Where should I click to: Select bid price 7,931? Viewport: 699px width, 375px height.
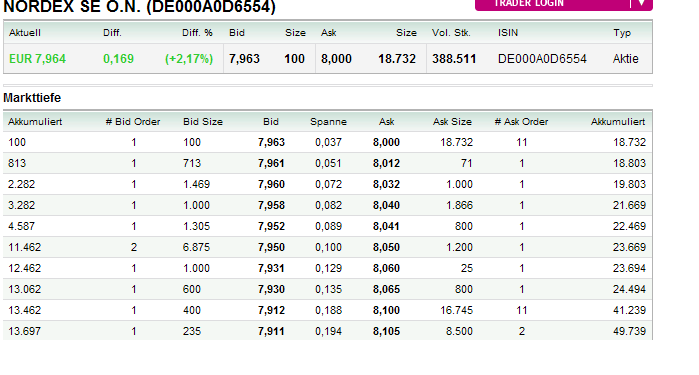(271, 268)
